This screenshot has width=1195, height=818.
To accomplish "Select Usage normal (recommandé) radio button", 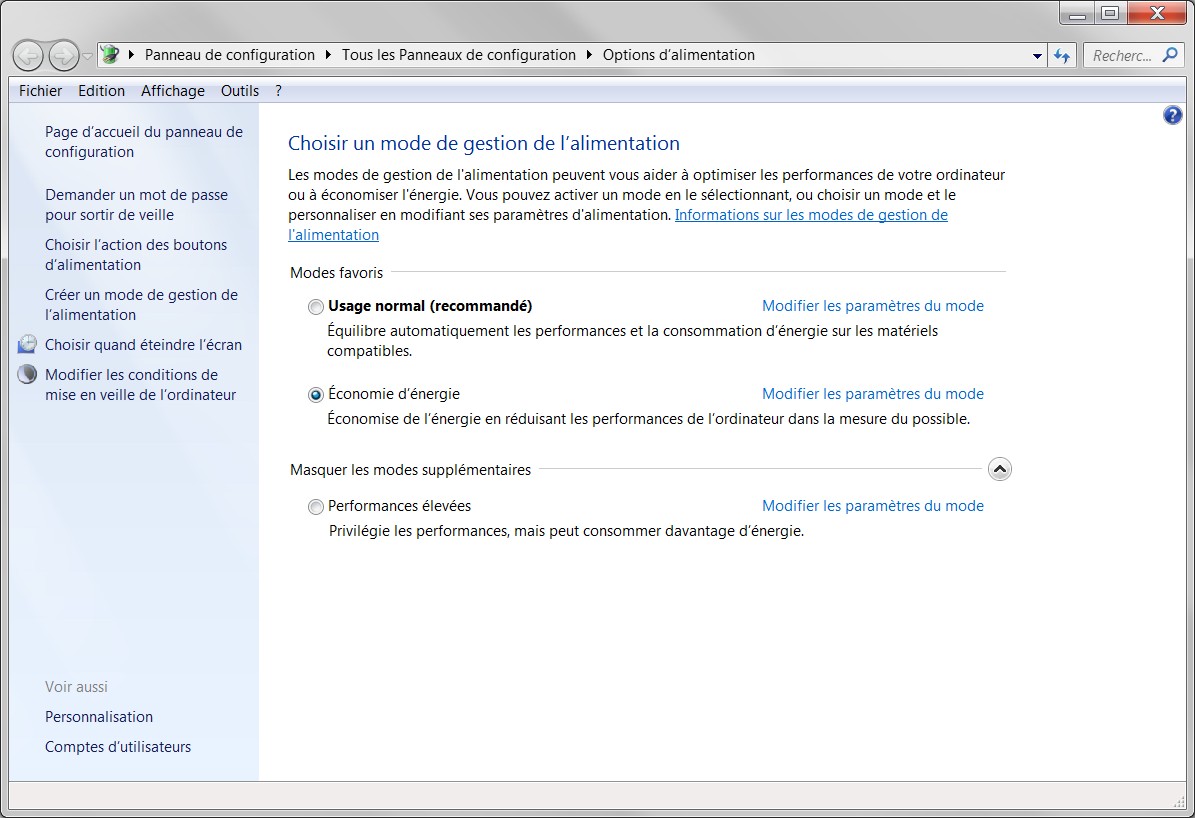I will pyautogui.click(x=316, y=306).
